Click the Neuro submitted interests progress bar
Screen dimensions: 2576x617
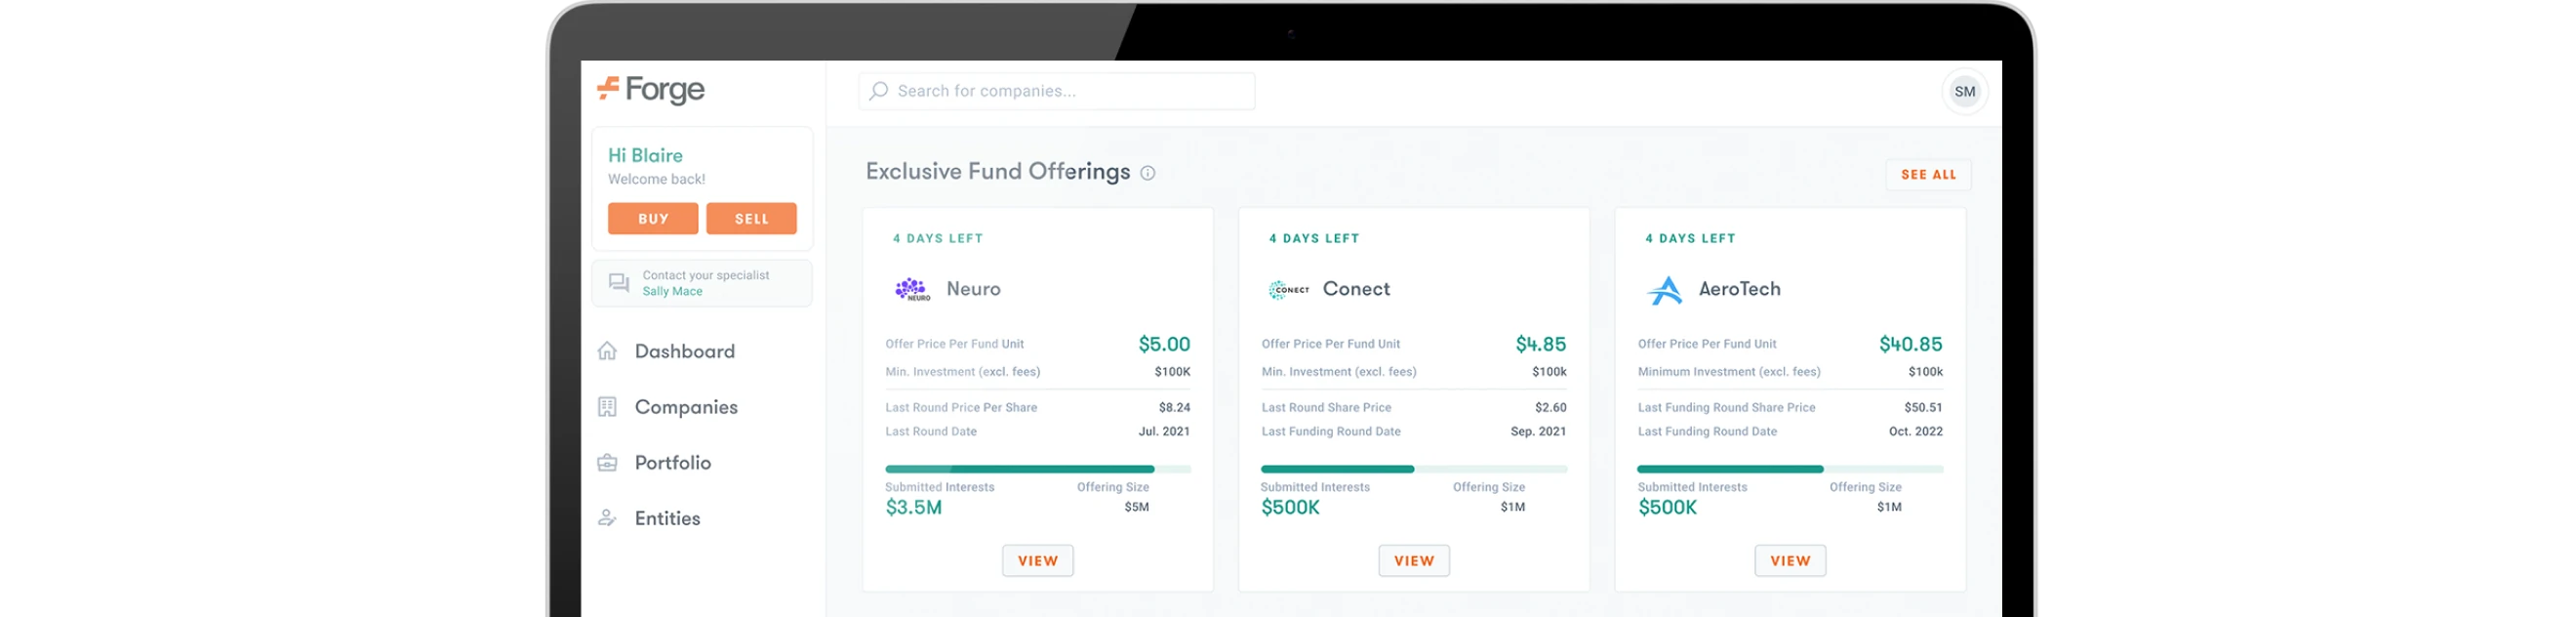[x=1038, y=469]
